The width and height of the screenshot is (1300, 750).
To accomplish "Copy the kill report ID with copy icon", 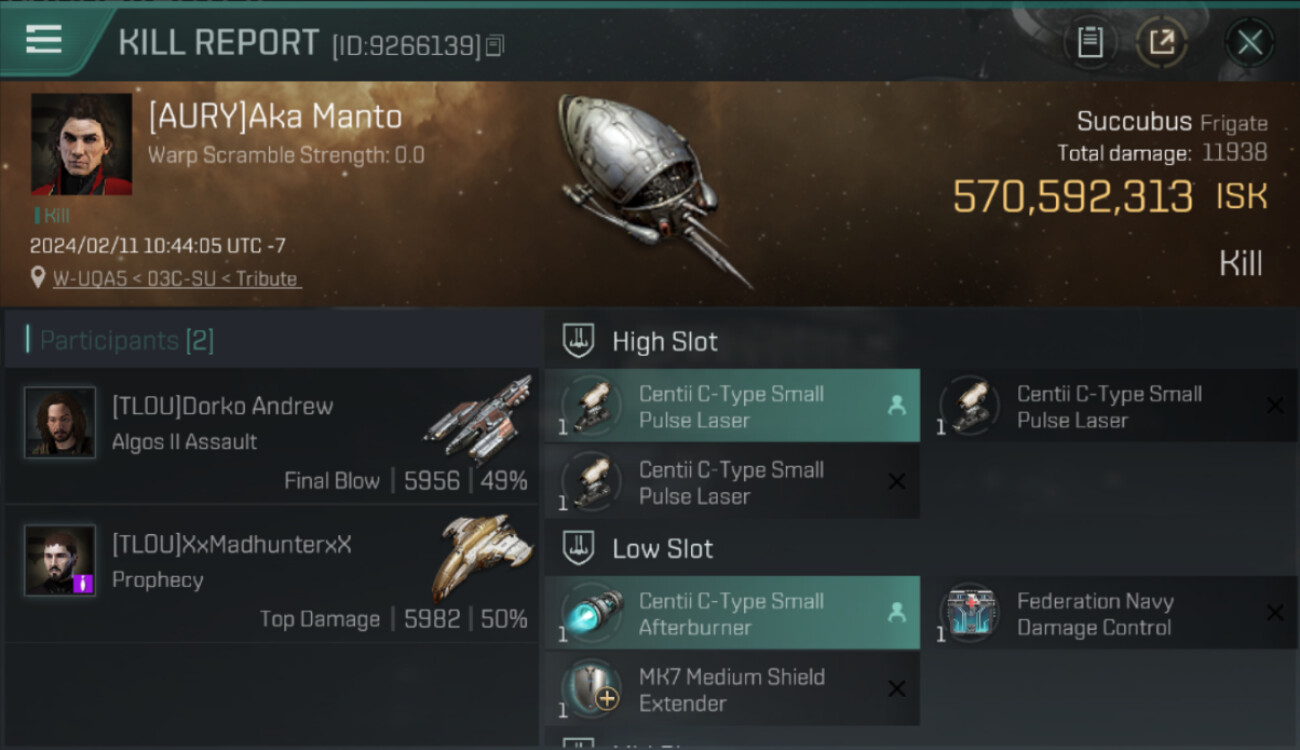I will [x=495, y=45].
